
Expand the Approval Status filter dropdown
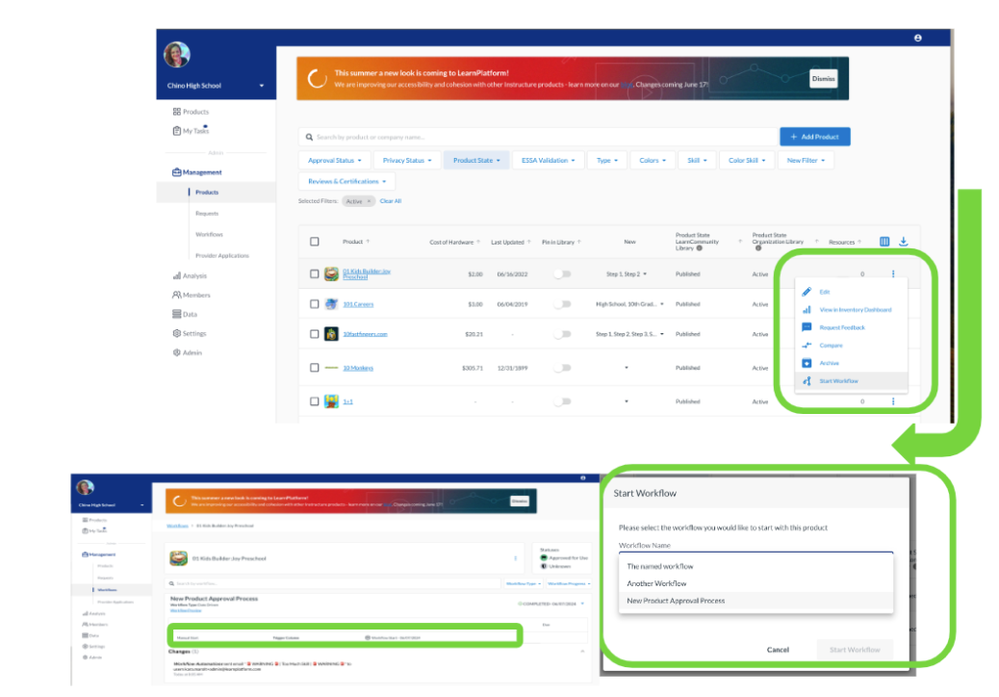tap(334, 160)
